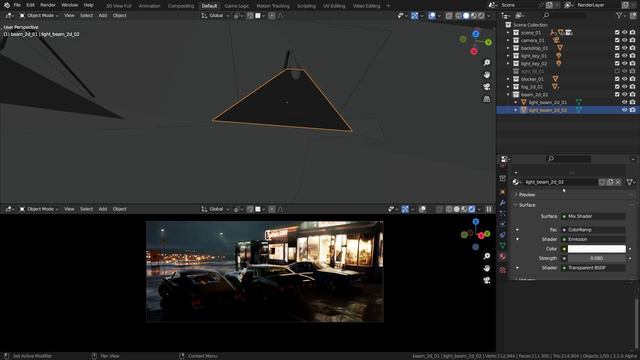Open the Render menu
Image resolution: width=640 pixels, height=360 pixels.
(48, 5)
